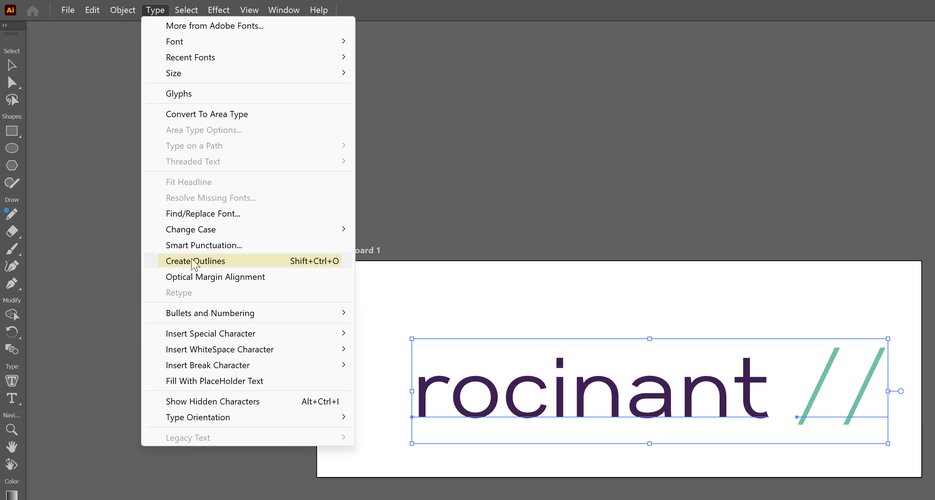Open the Object menu
This screenshot has height=500, width=935.
point(122,10)
